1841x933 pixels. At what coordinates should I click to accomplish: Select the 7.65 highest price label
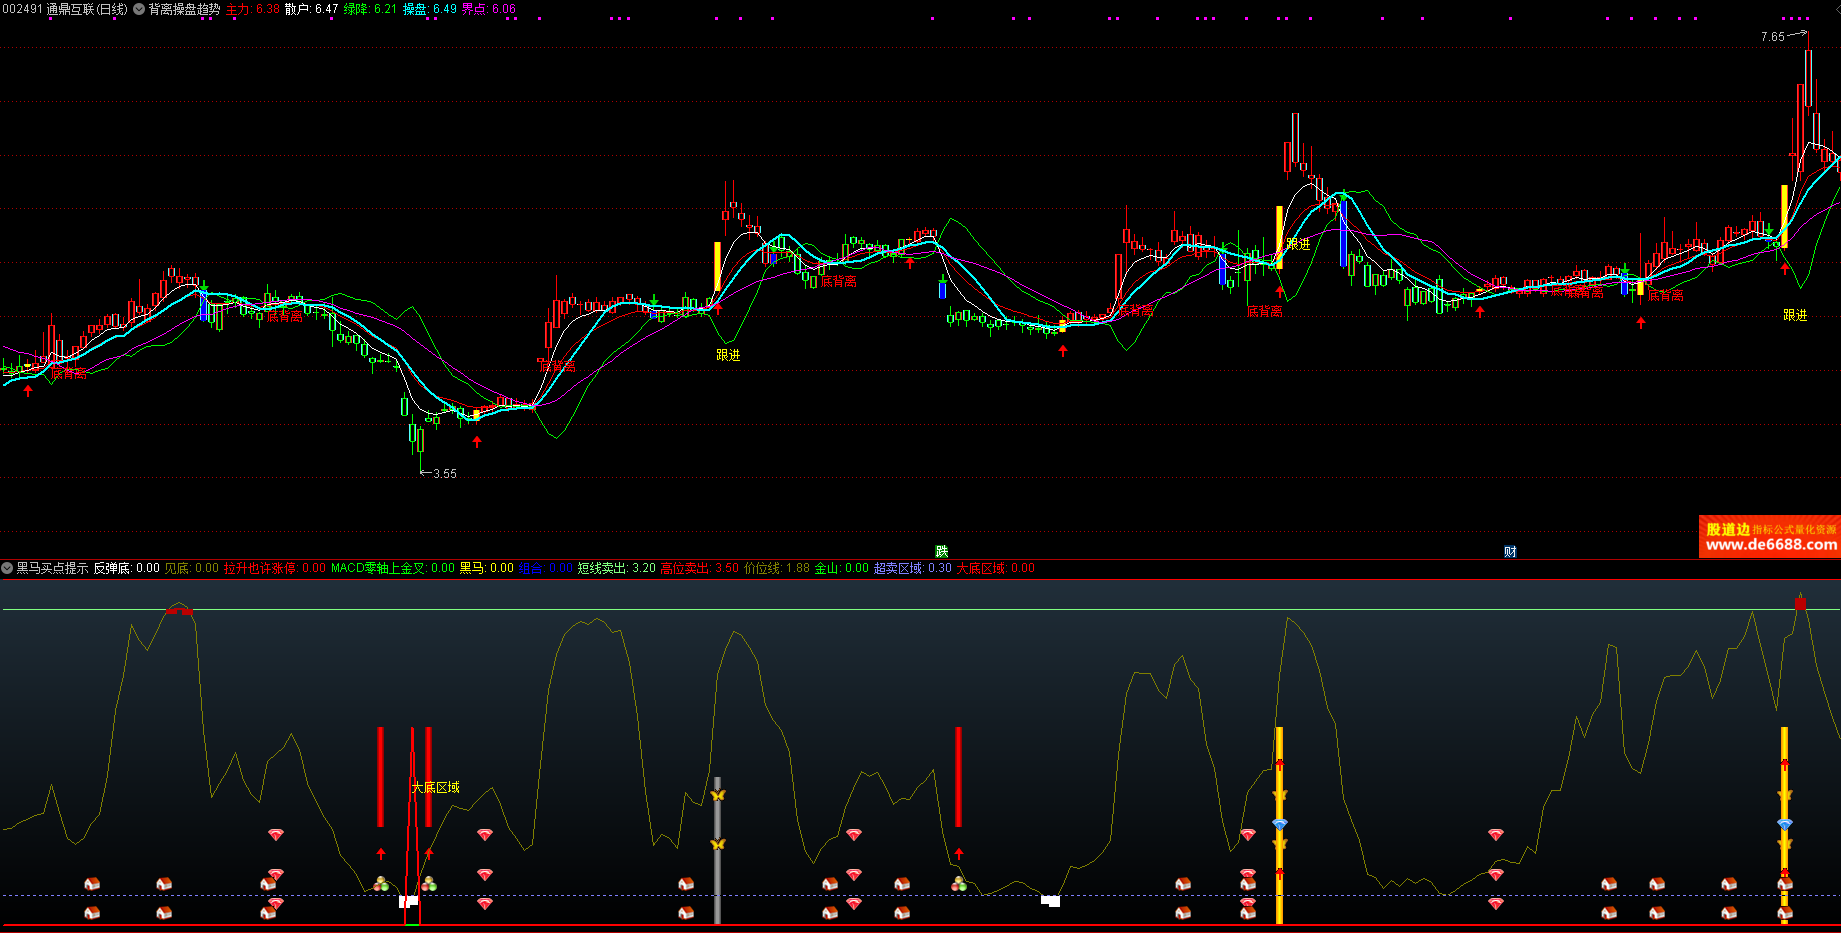1772,37
